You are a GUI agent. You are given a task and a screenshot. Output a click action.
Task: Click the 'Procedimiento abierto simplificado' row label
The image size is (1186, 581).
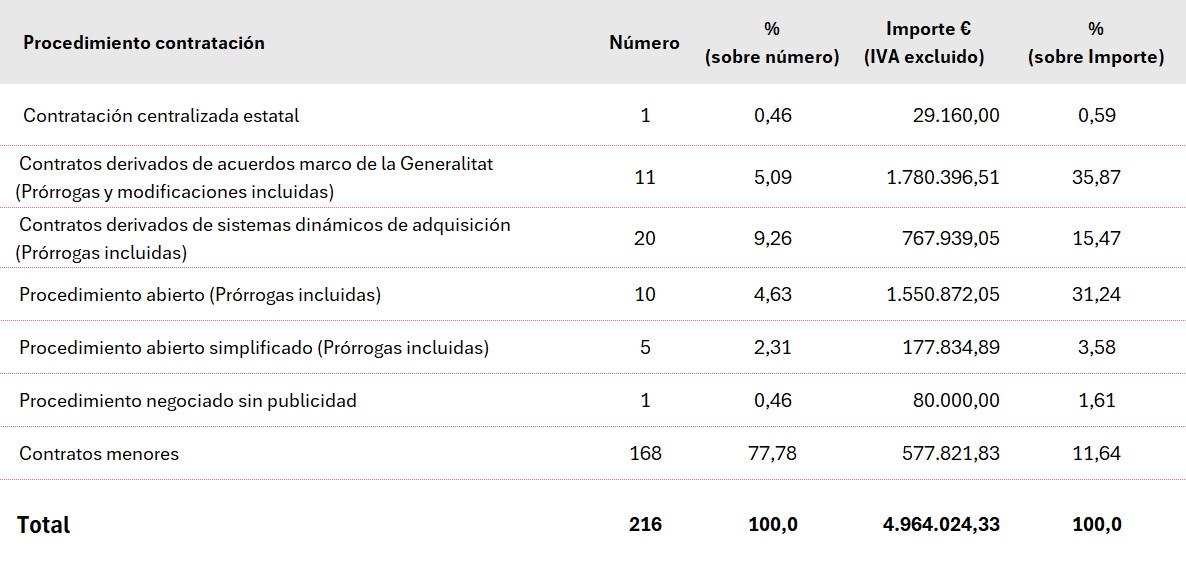pos(254,348)
